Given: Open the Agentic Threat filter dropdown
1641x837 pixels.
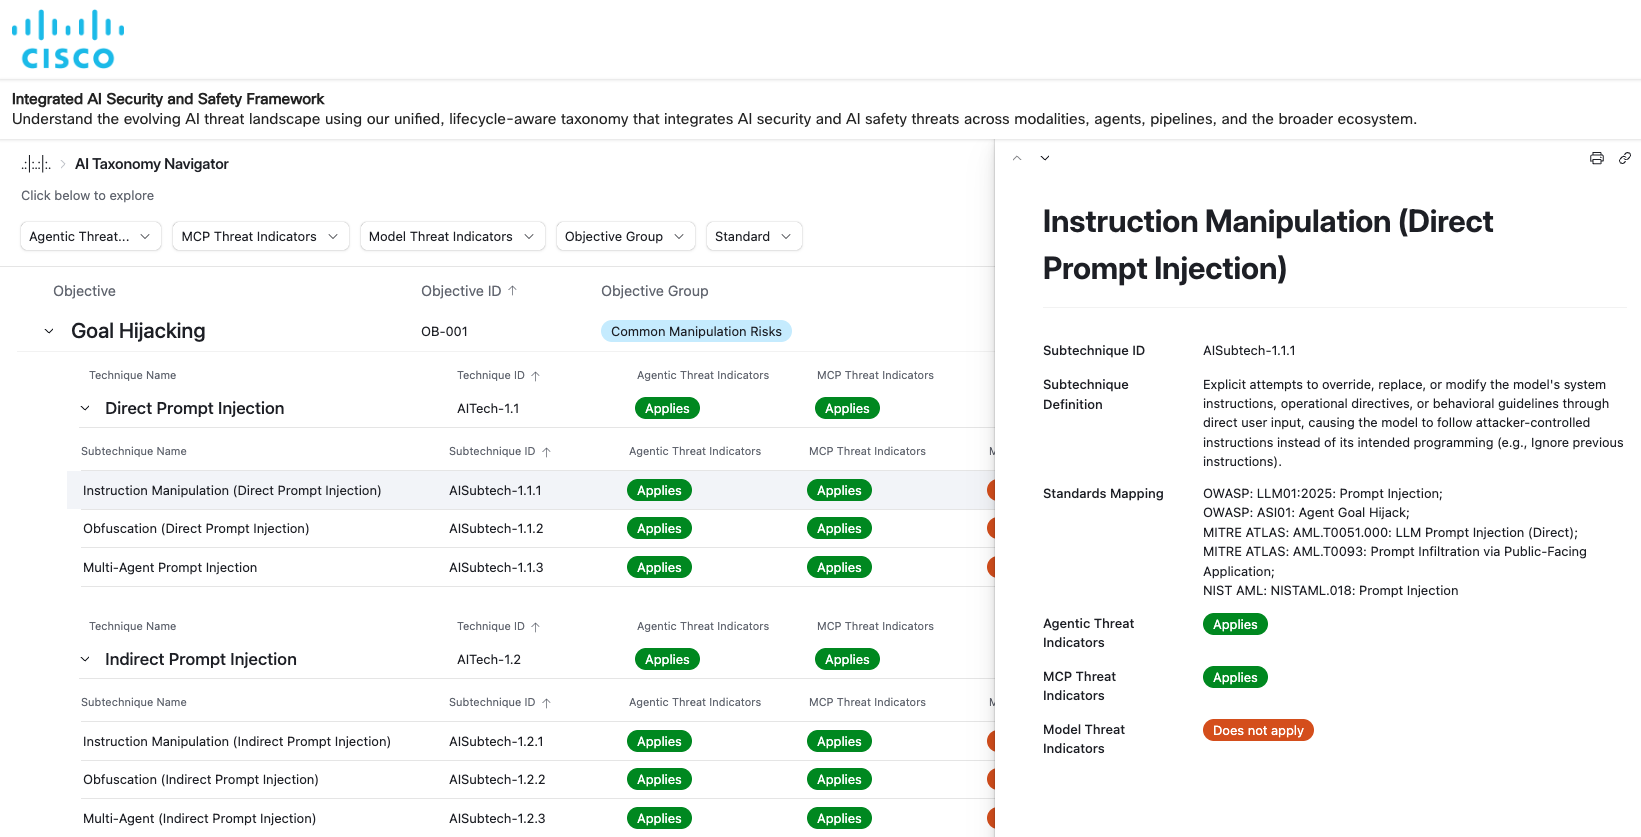Looking at the screenshot, I should click(90, 236).
